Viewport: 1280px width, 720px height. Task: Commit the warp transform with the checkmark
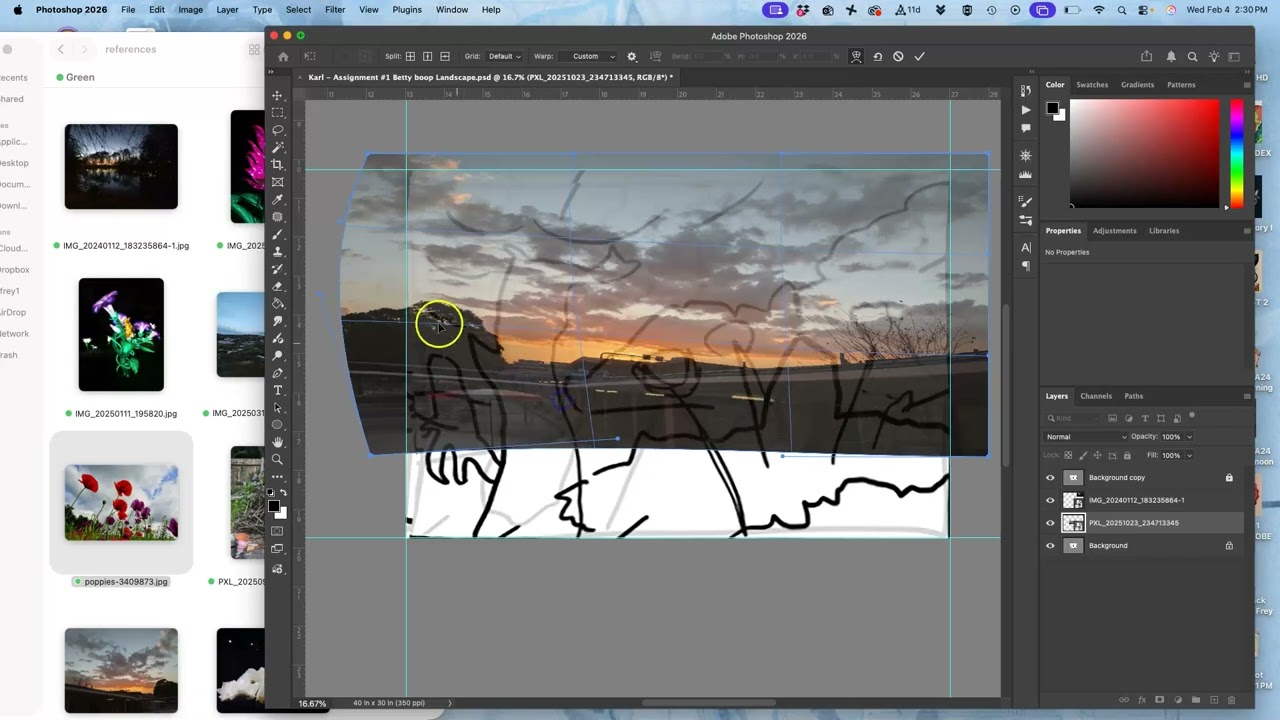pos(919,56)
